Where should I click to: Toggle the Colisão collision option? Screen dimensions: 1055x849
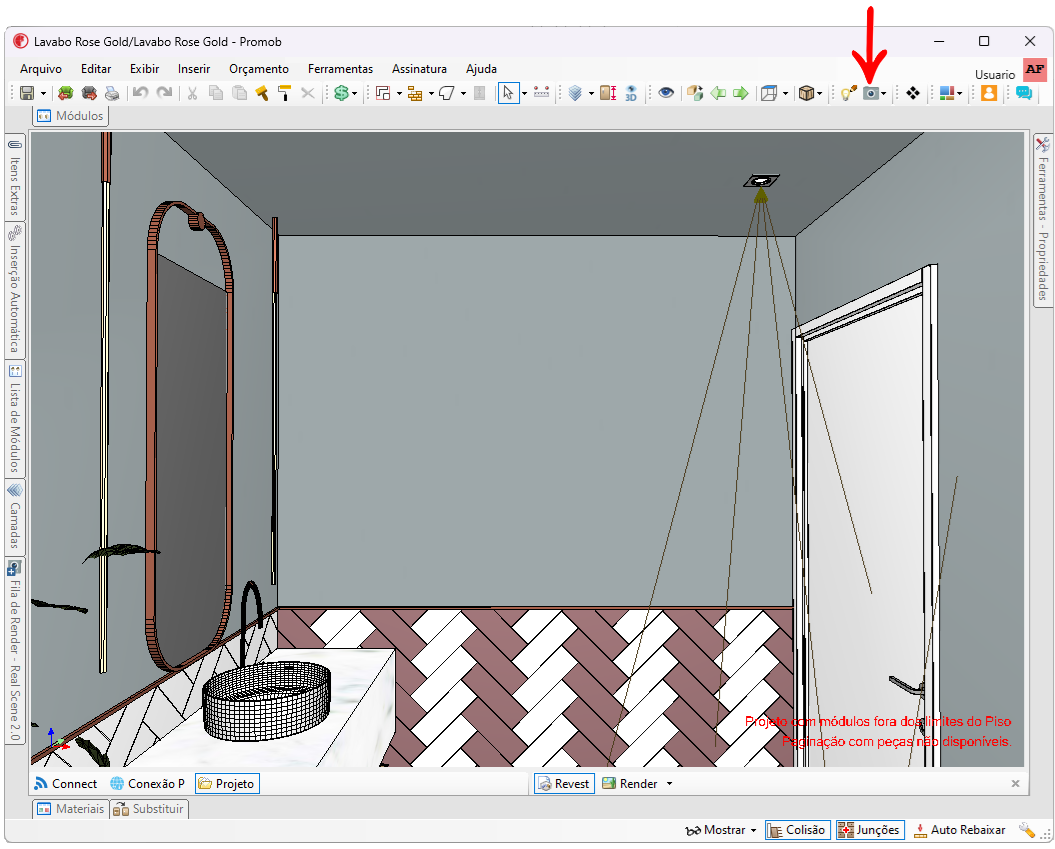[x=798, y=829]
